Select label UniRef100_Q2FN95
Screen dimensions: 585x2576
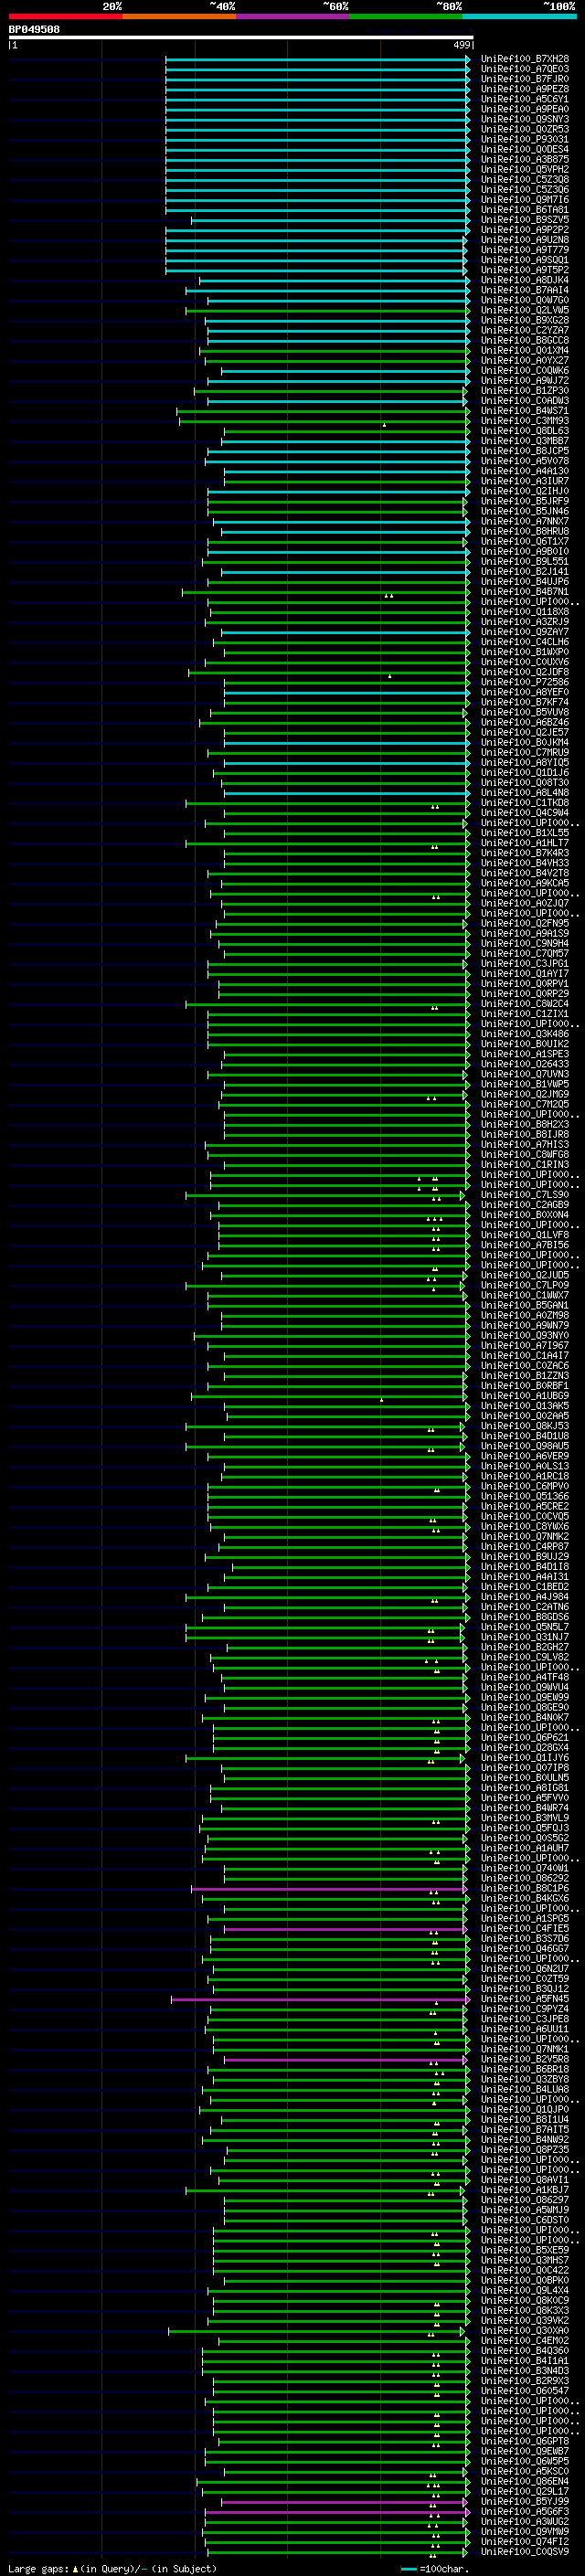click(525, 923)
